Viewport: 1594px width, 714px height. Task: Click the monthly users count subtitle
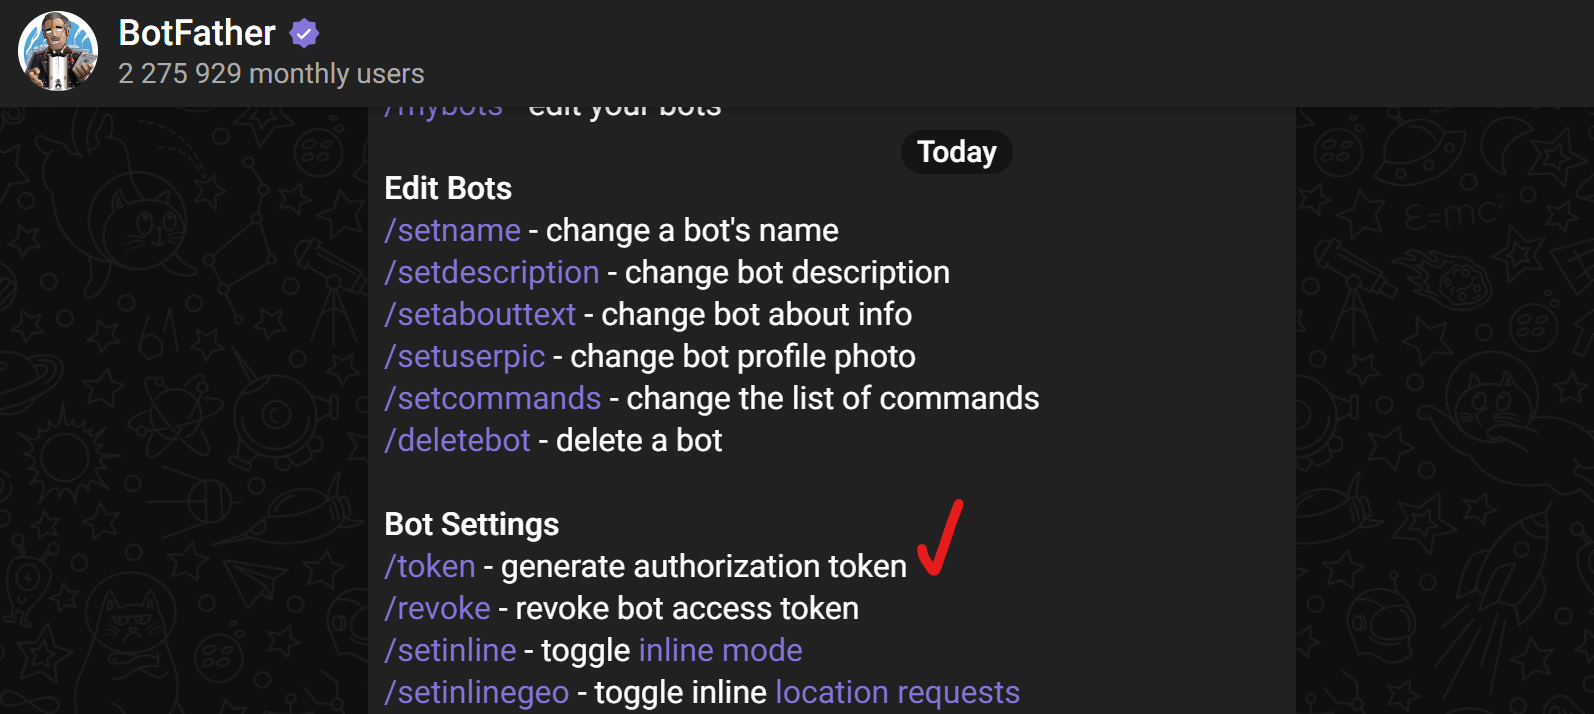click(271, 74)
